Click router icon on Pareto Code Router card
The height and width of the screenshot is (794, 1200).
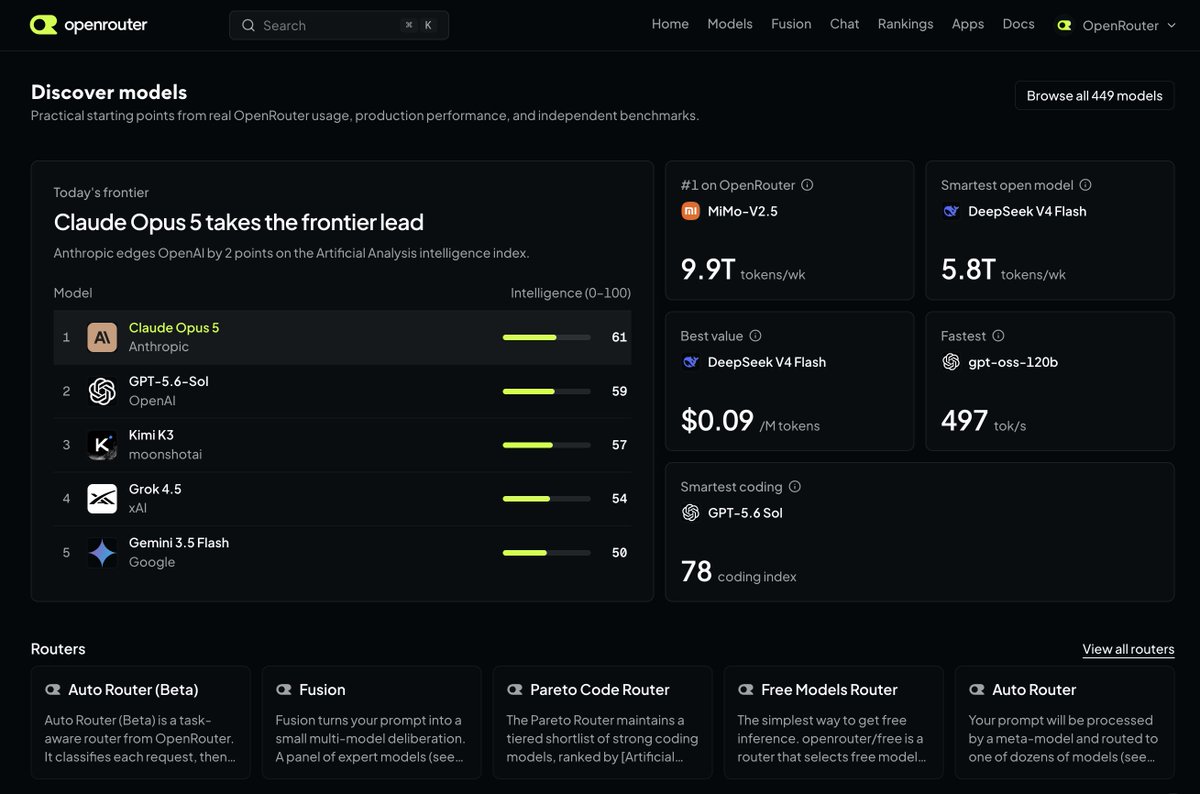(x=515, y=690)
